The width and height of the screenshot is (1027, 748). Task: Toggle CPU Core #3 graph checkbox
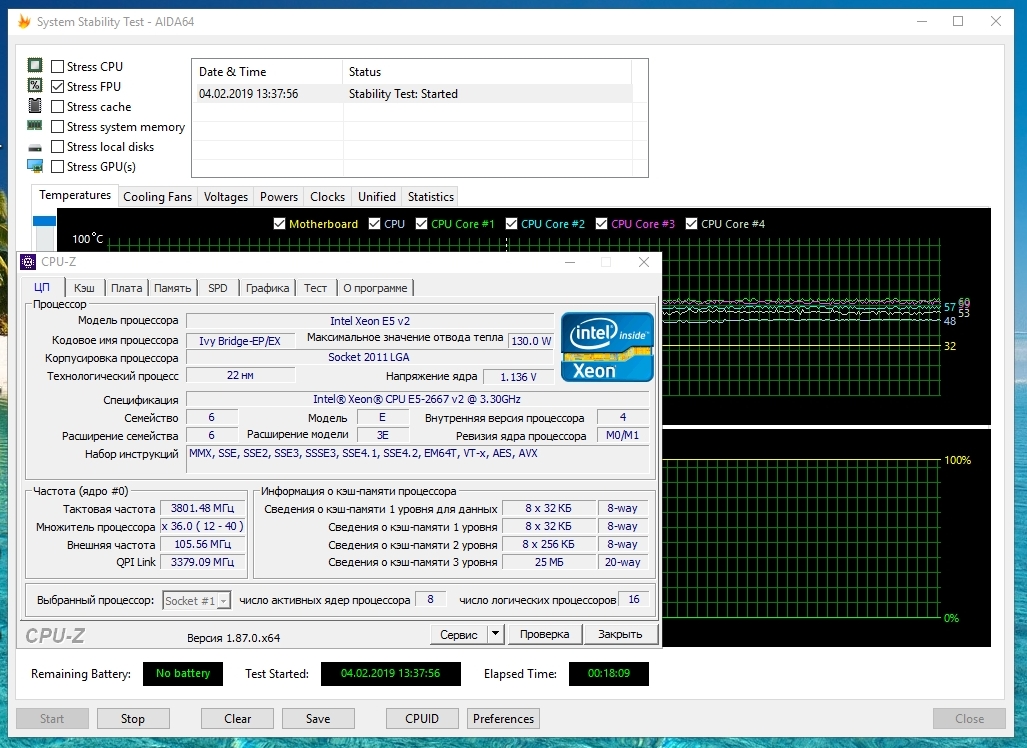(x=601, y=224)
